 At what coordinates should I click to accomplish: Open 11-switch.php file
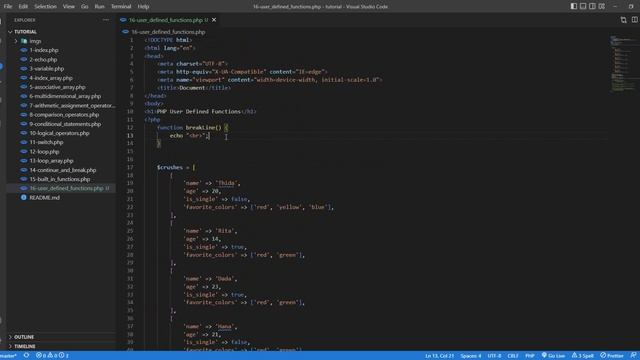click(46, 142)
